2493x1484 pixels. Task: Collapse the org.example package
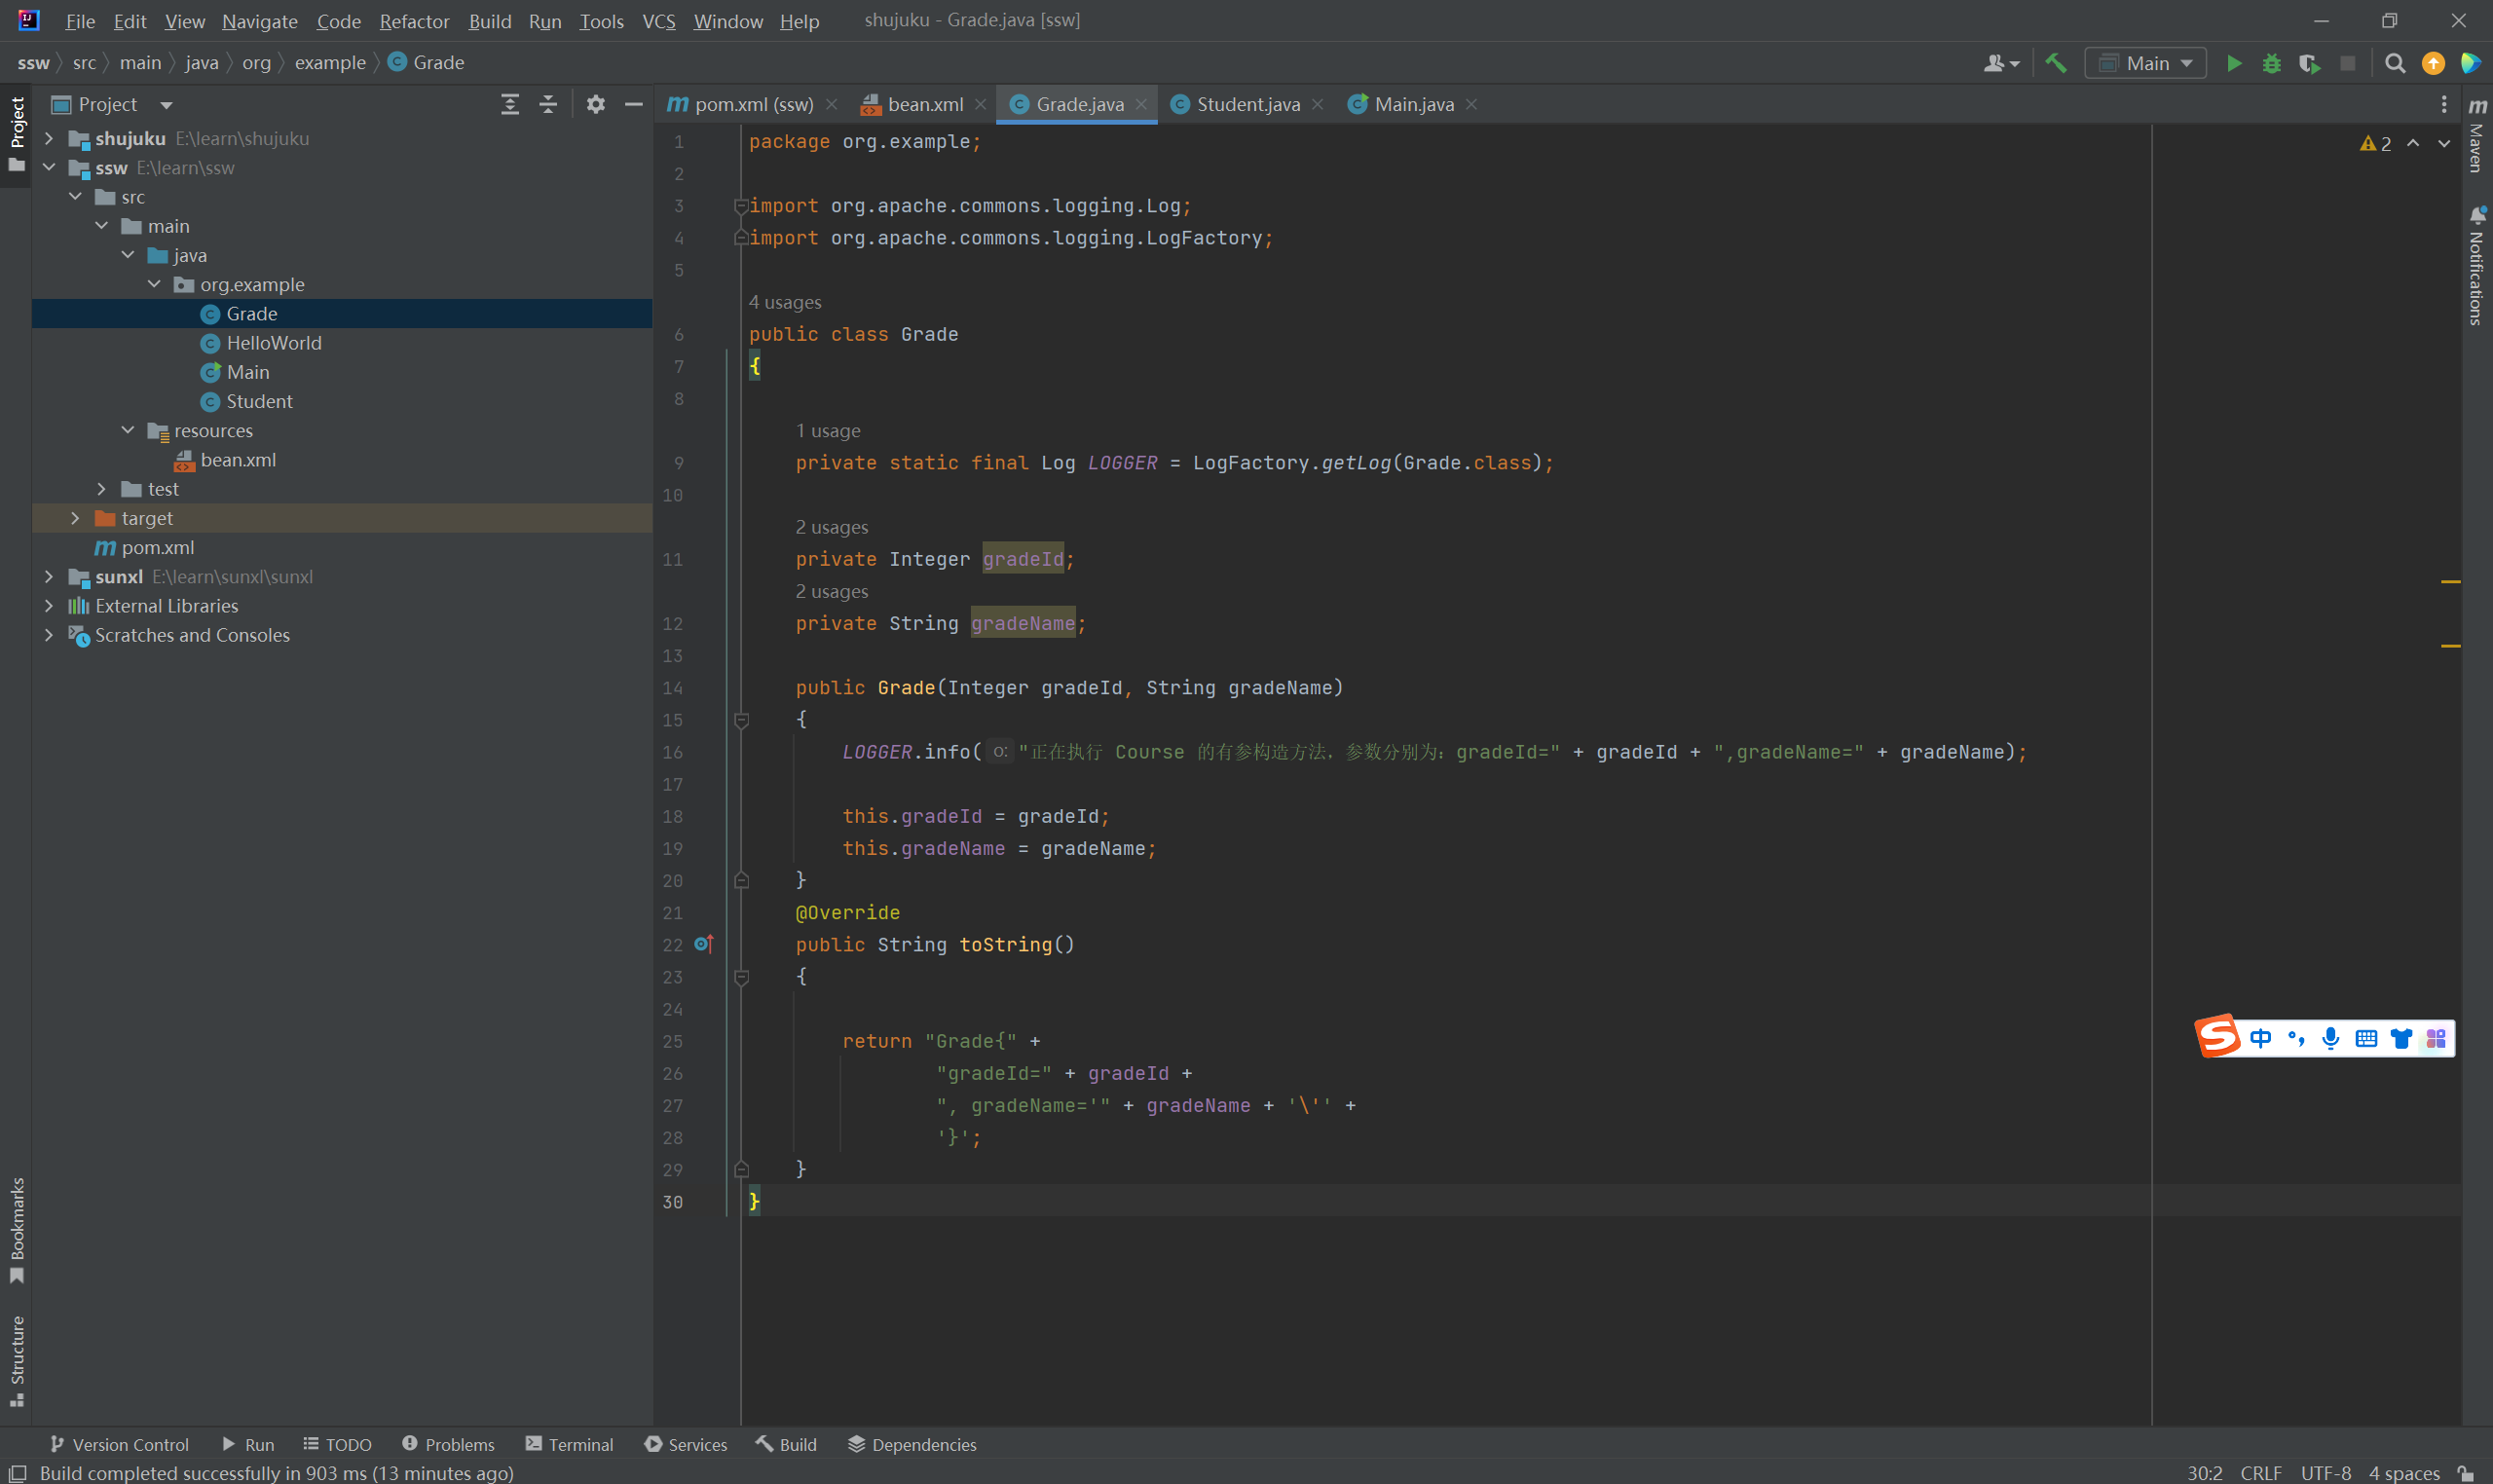(x=154, y=284)
